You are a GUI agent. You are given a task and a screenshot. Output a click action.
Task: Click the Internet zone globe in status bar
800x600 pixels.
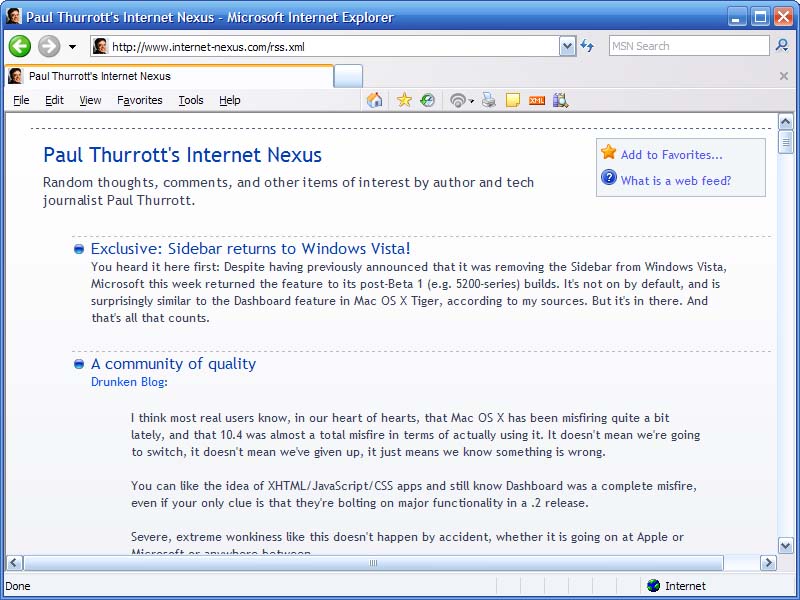653,586
